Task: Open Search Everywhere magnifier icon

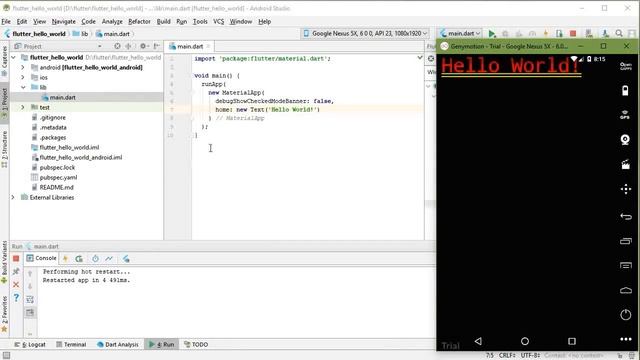Action: click(x=619, y=33)
